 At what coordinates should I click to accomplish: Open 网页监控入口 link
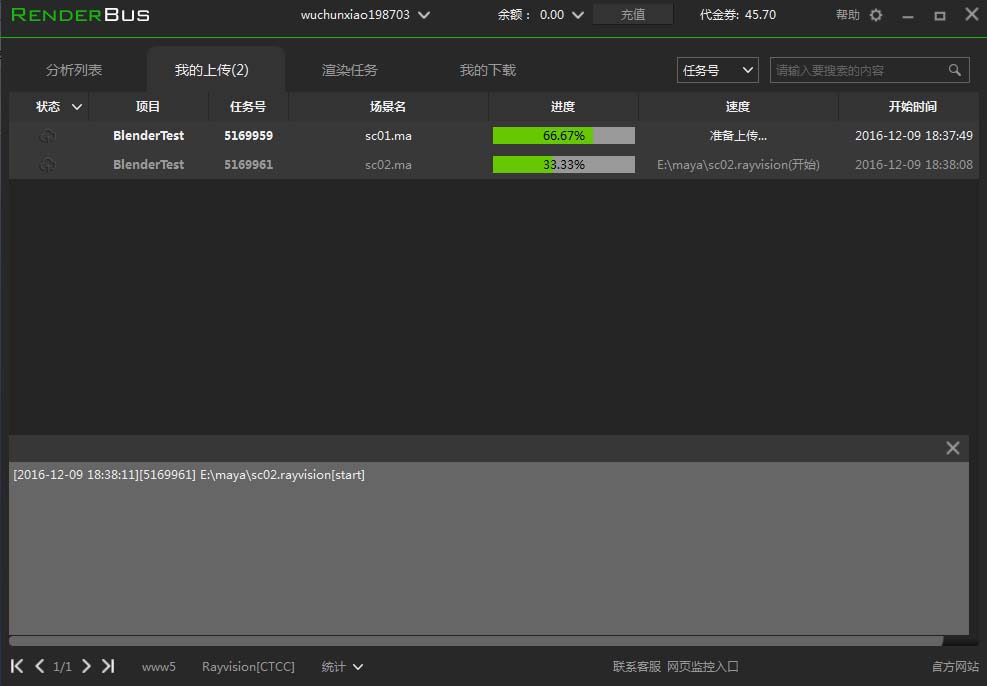coord(702,666)
